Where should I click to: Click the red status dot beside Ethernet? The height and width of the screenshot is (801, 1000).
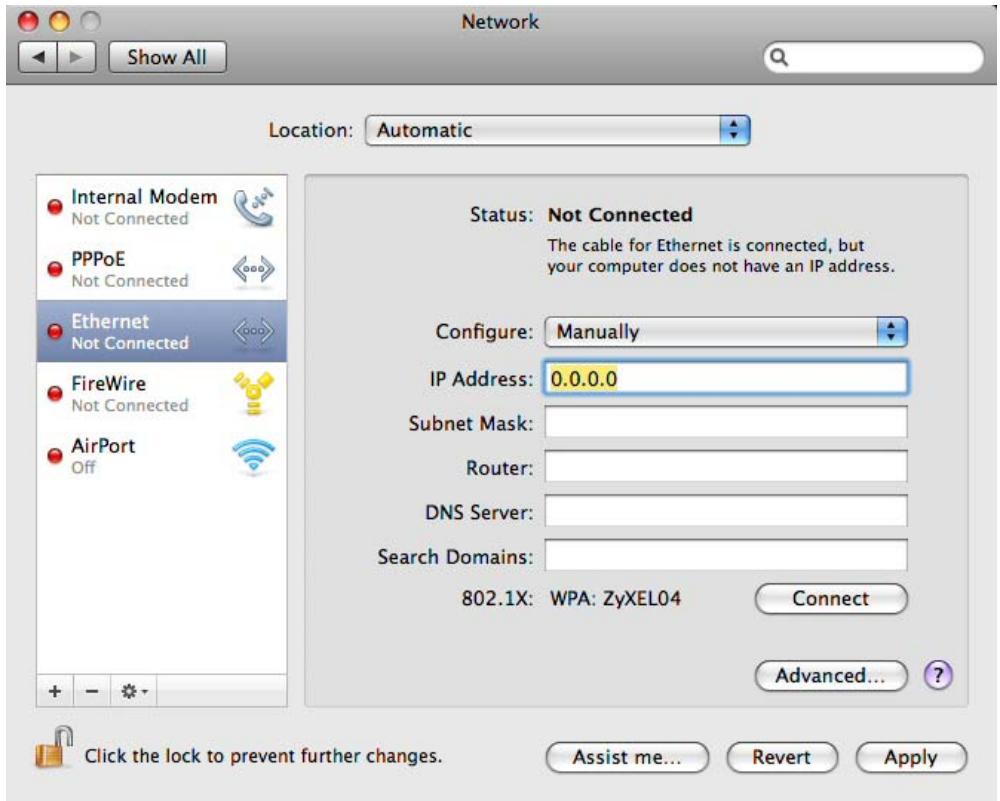tap(55, 331)
